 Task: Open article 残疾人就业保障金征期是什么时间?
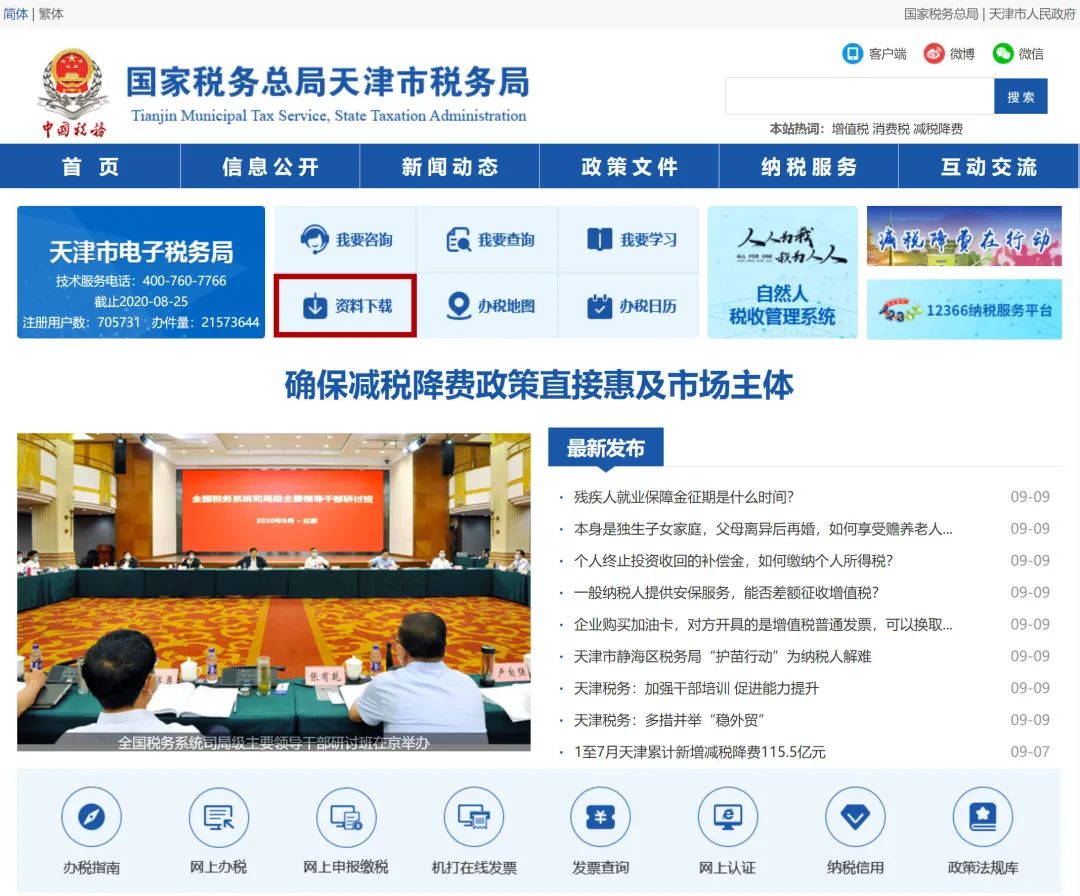(684, 497)
